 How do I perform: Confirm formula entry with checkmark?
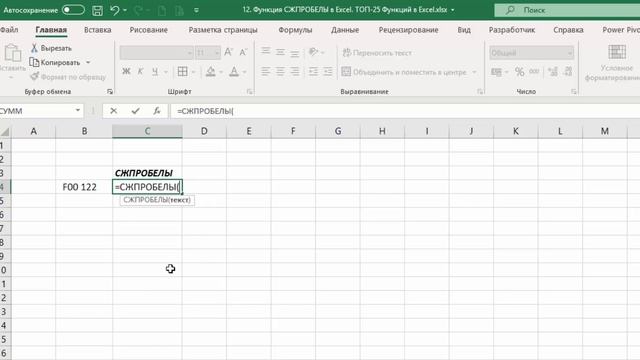[x=136, y=111]
